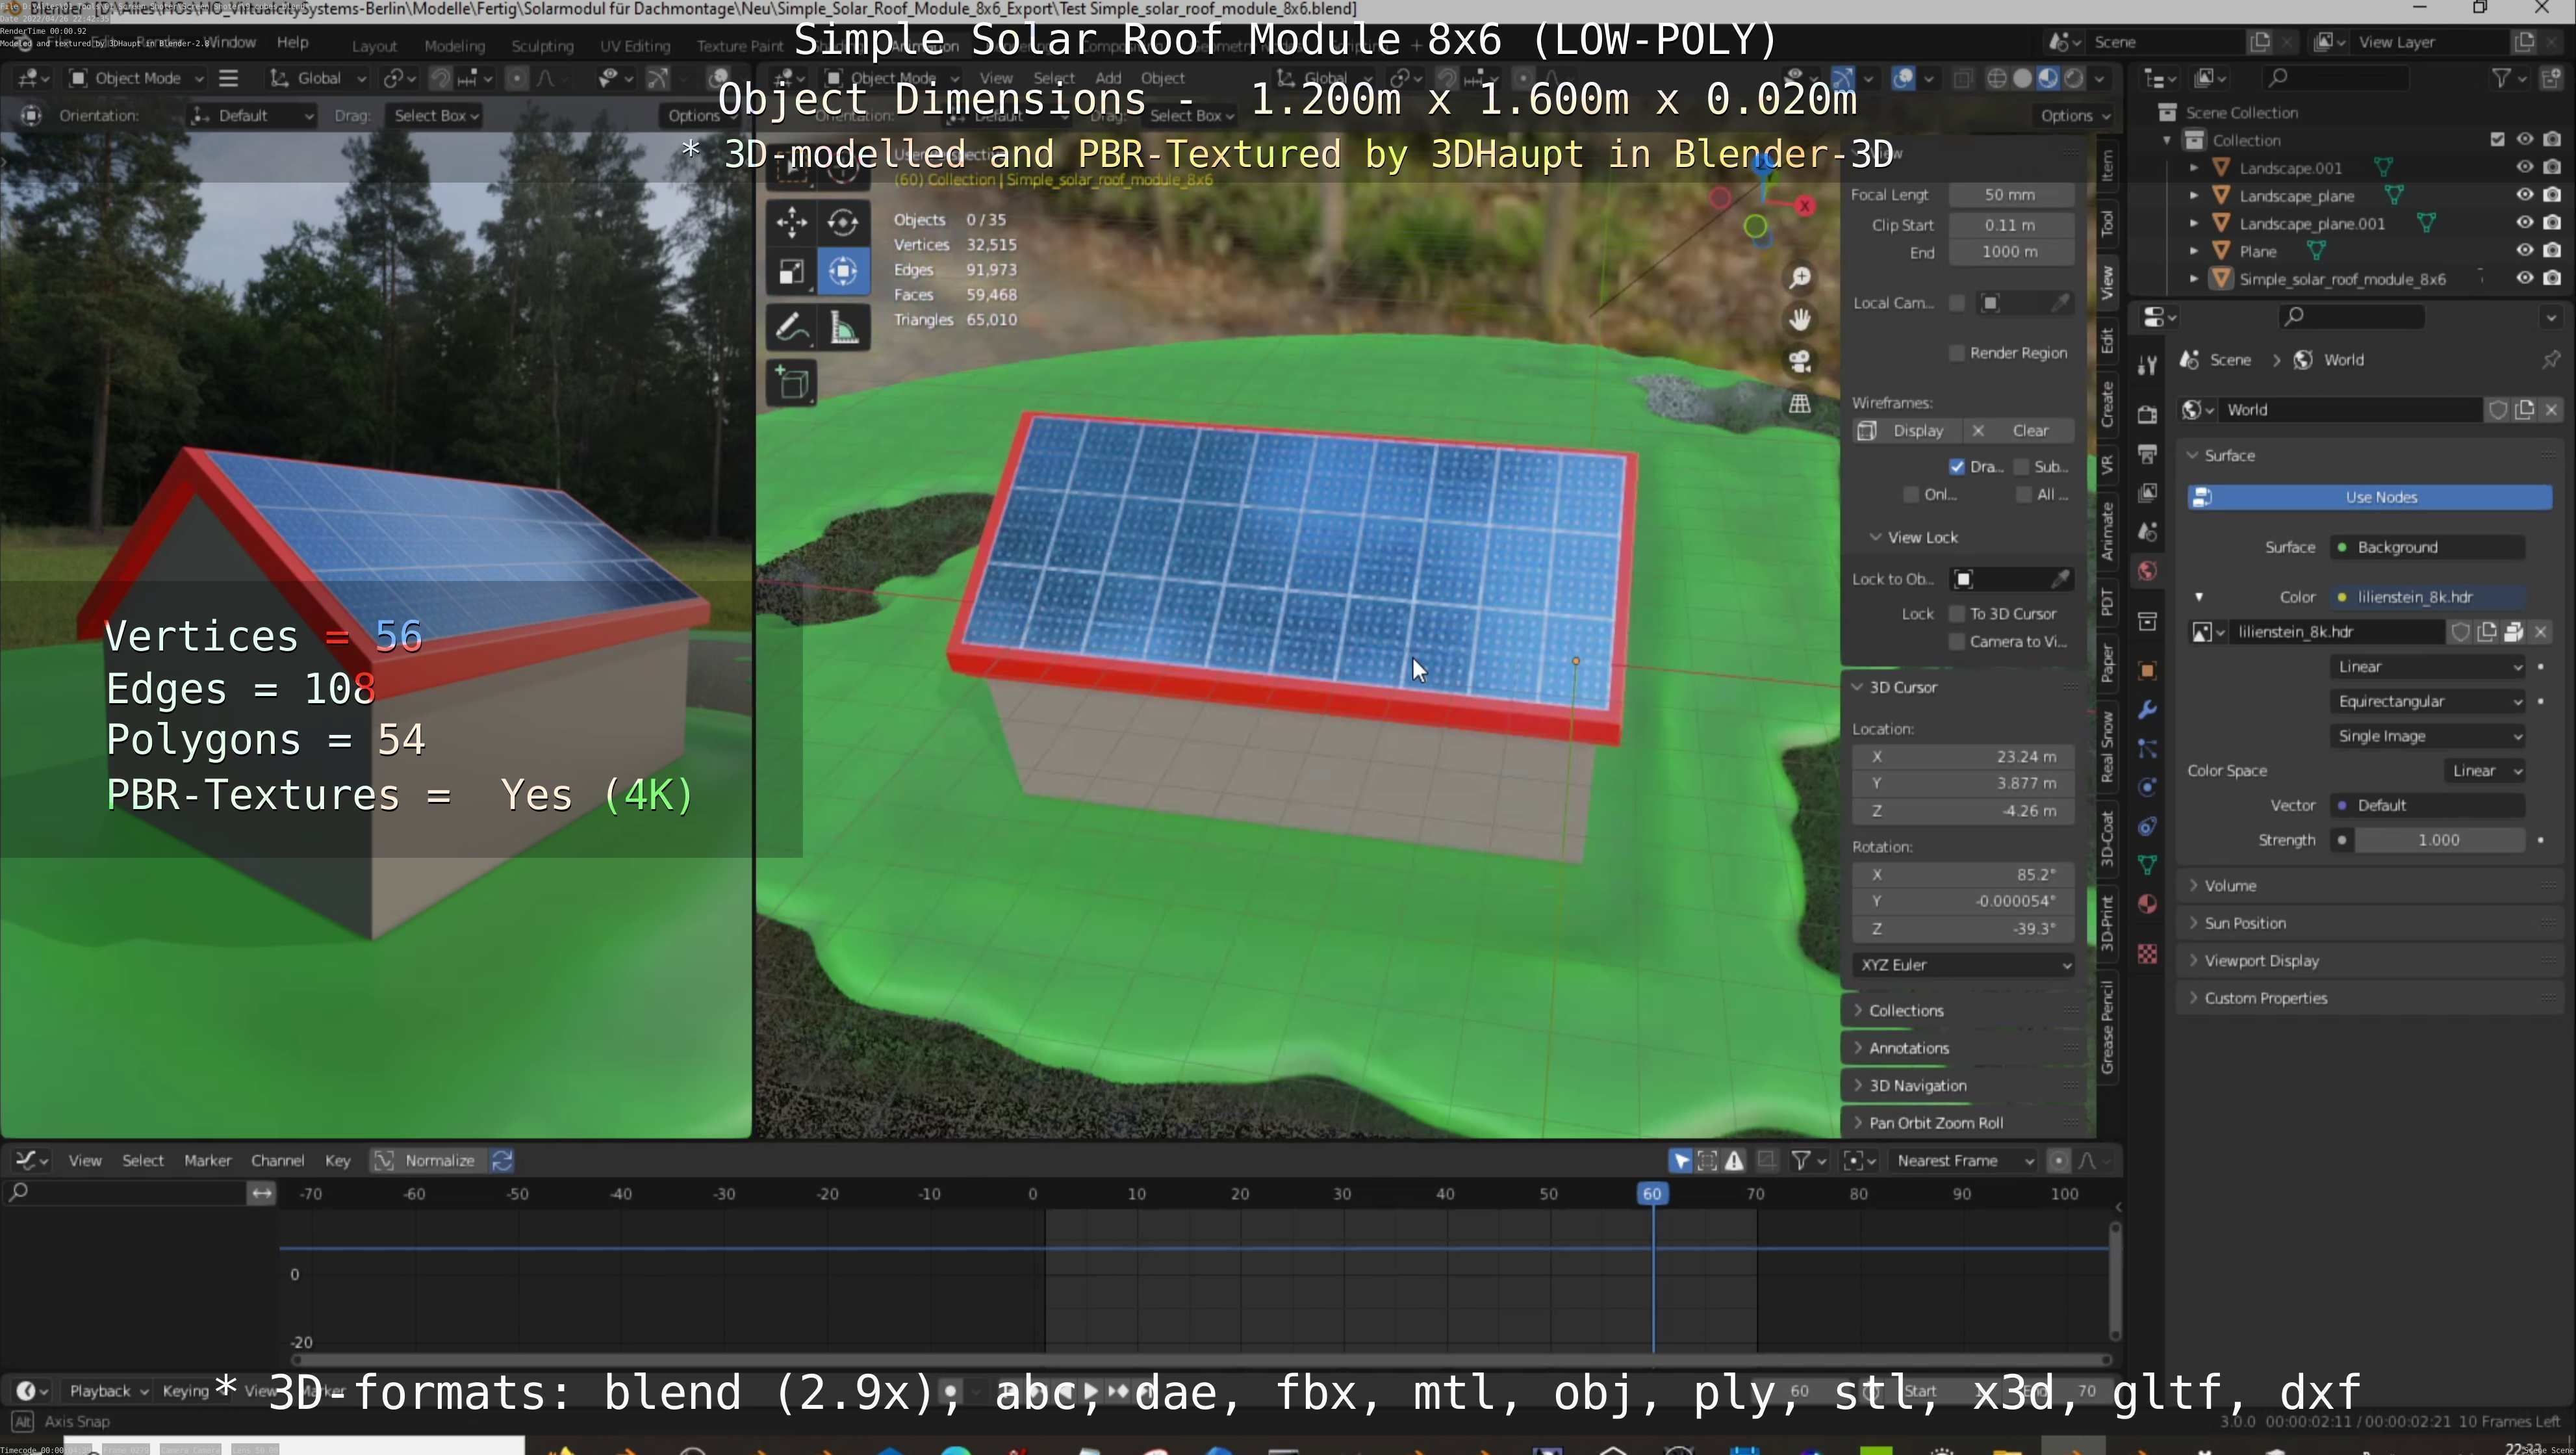Open the Single Image source dropdown
Viewport: 2576px width, 1455px height.
point(2428,737)
